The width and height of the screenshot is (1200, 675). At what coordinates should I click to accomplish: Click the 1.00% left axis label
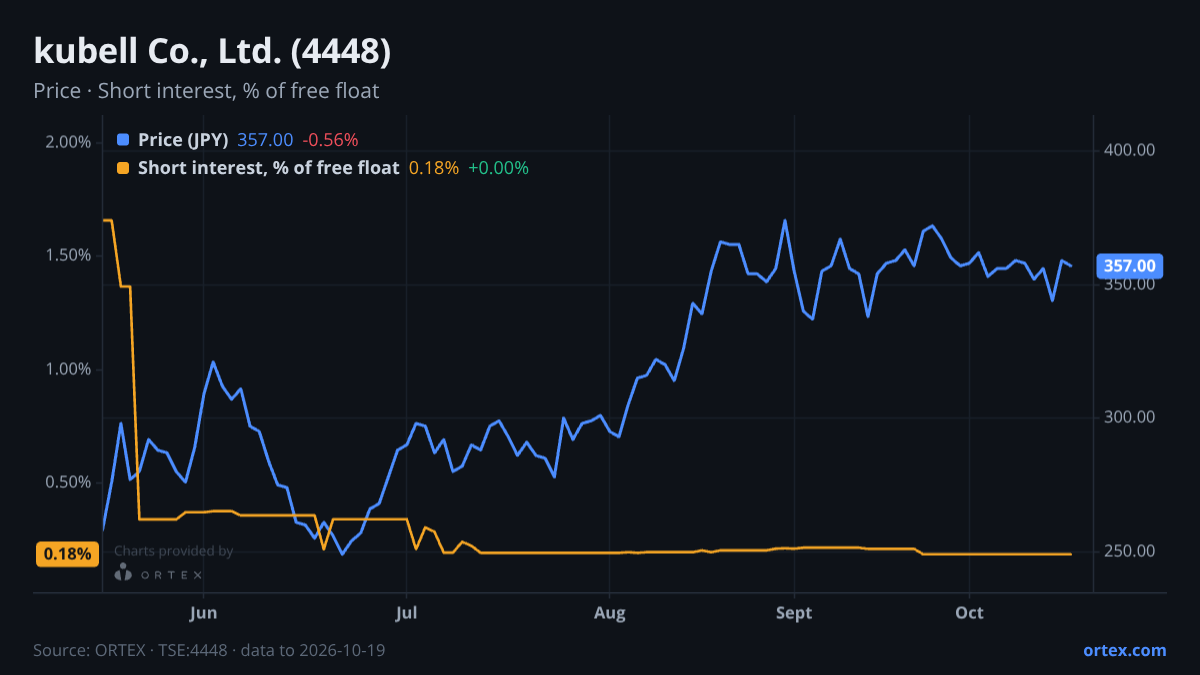coord(68,369)
